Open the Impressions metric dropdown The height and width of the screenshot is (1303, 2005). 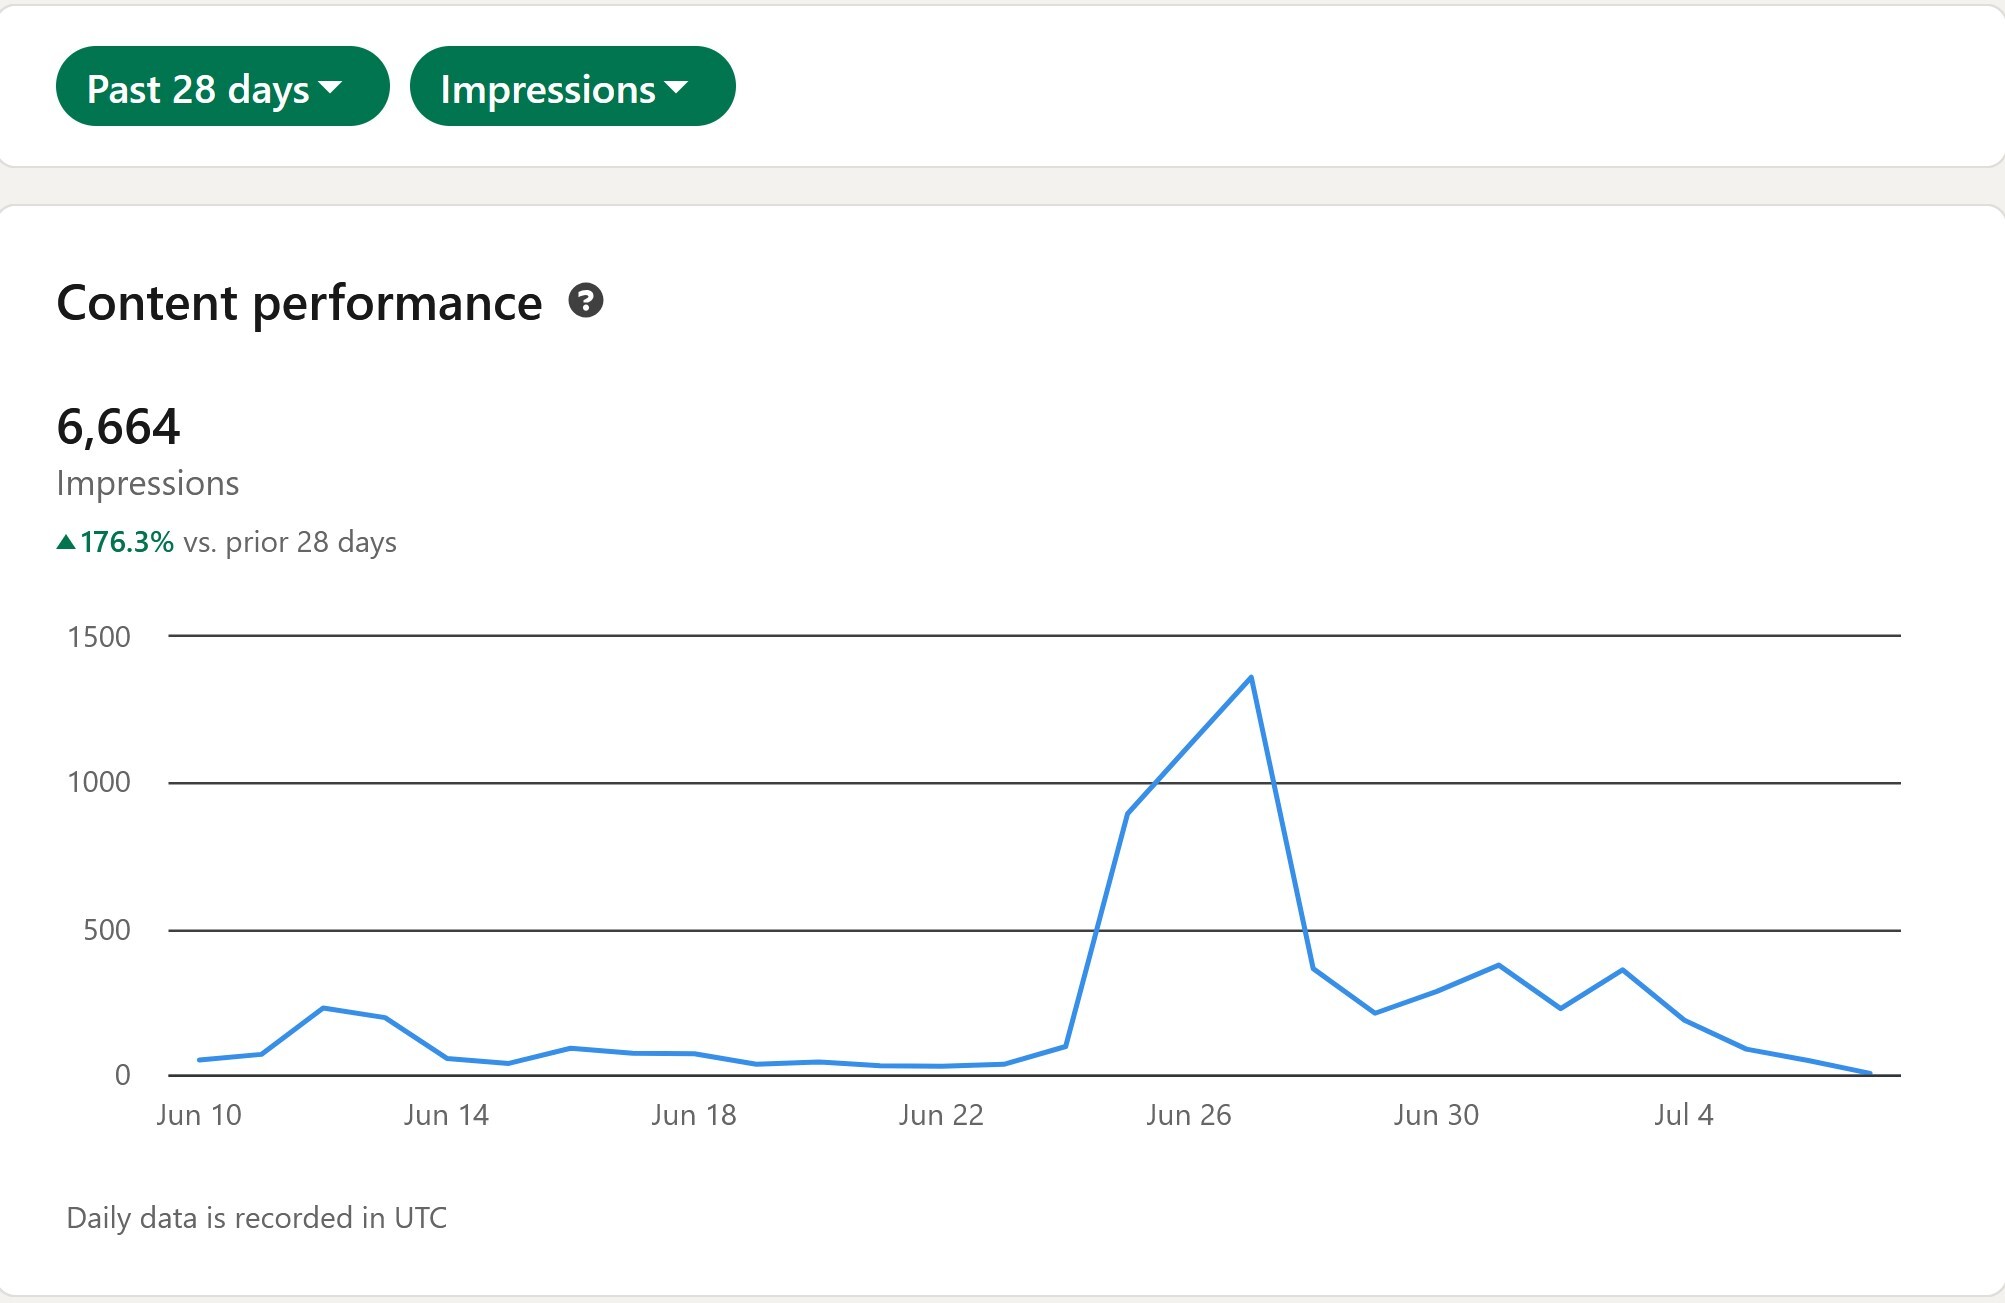[x=572, y=87]
